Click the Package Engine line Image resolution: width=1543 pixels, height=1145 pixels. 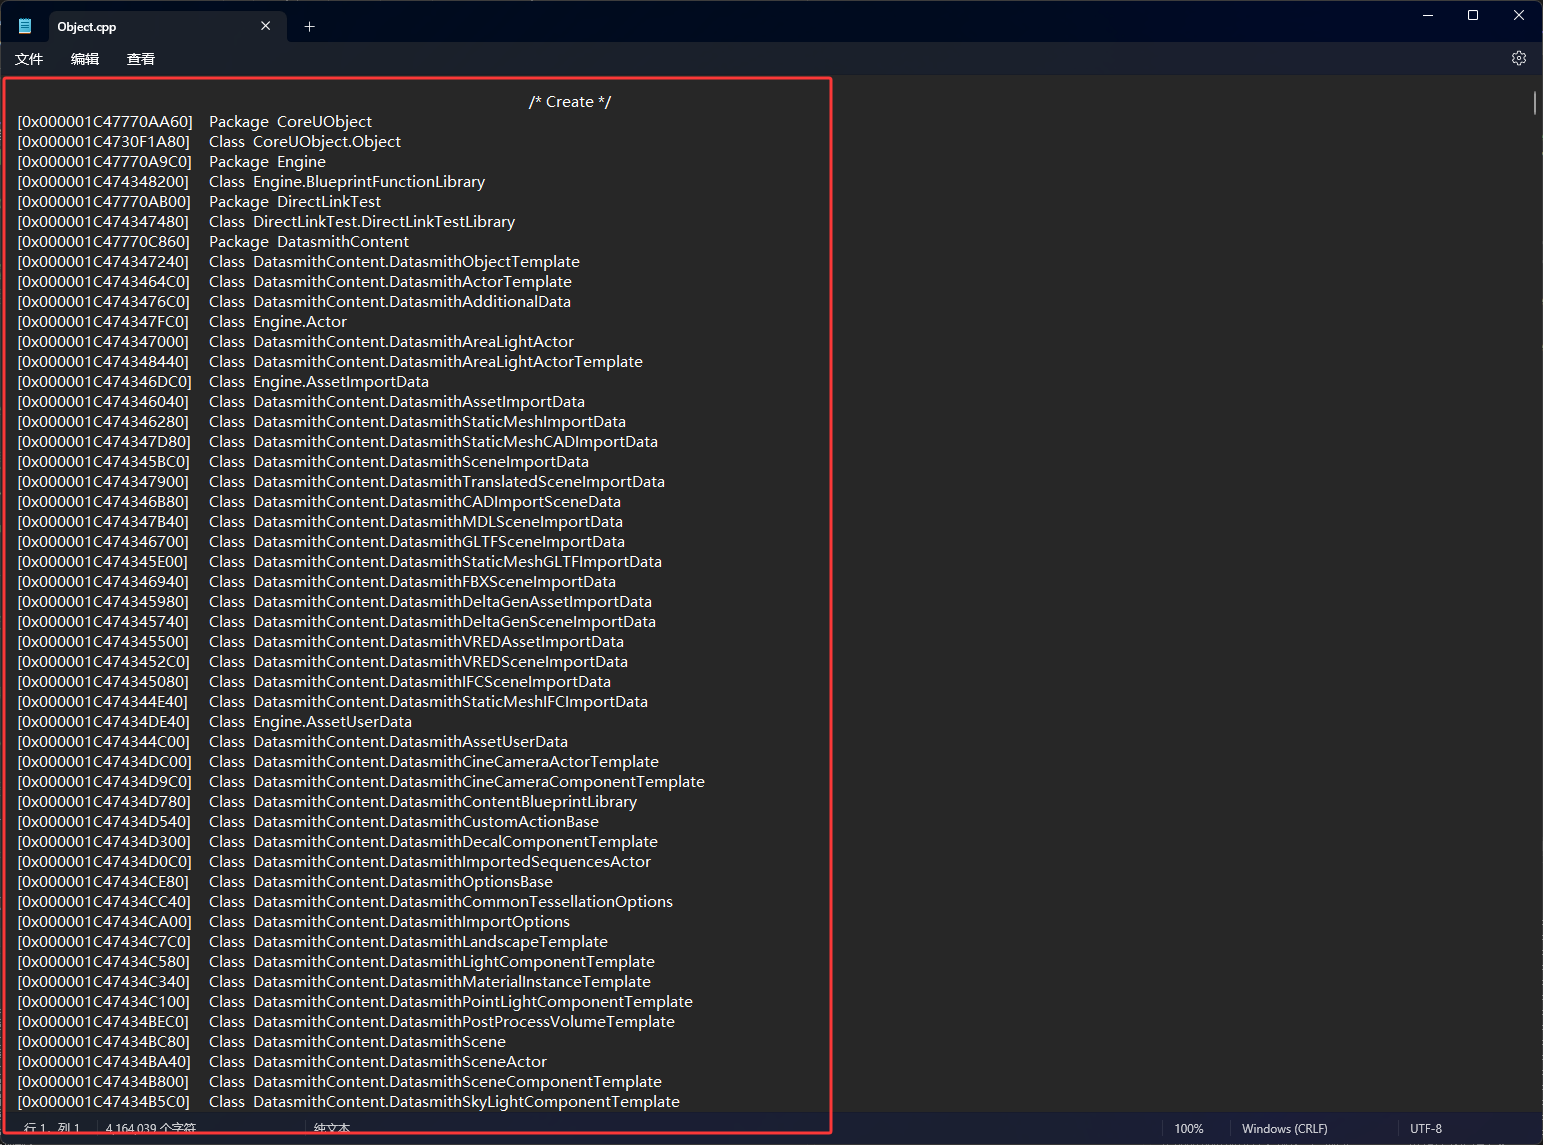pos(172,162)
